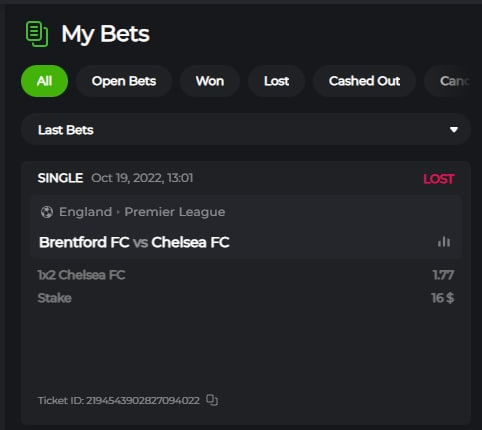Click the arrow between England and Premier League
Screen dimensions: 482x430
(118, 212)
